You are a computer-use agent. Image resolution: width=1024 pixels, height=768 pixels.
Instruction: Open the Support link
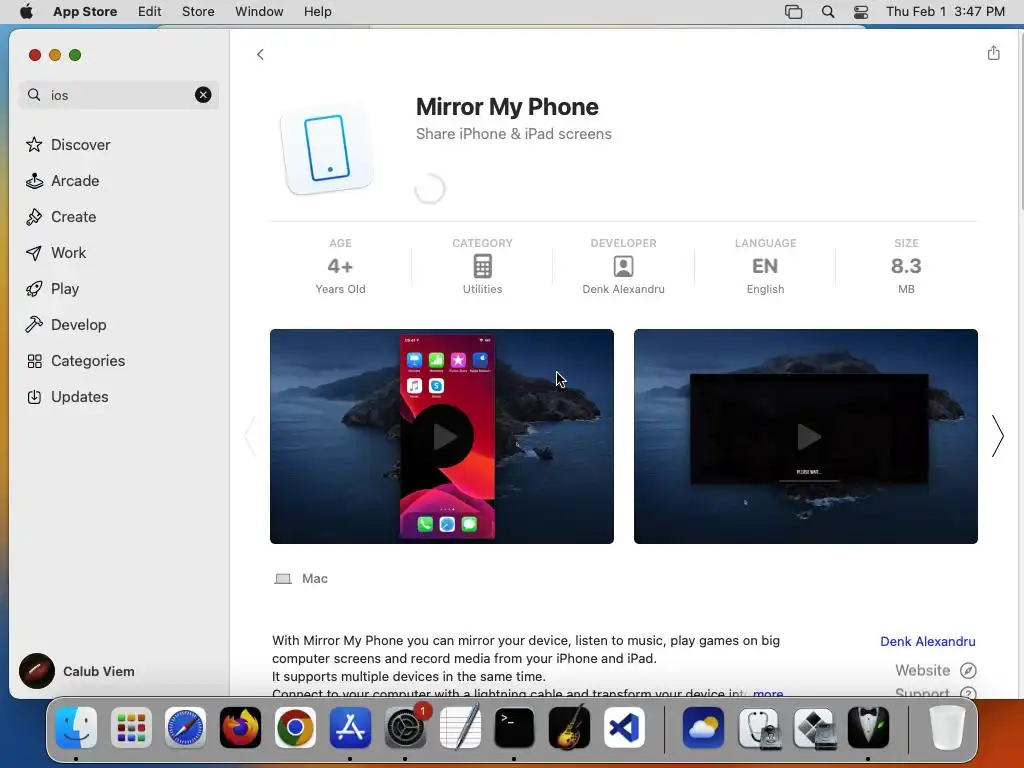(x=935, y=693)
